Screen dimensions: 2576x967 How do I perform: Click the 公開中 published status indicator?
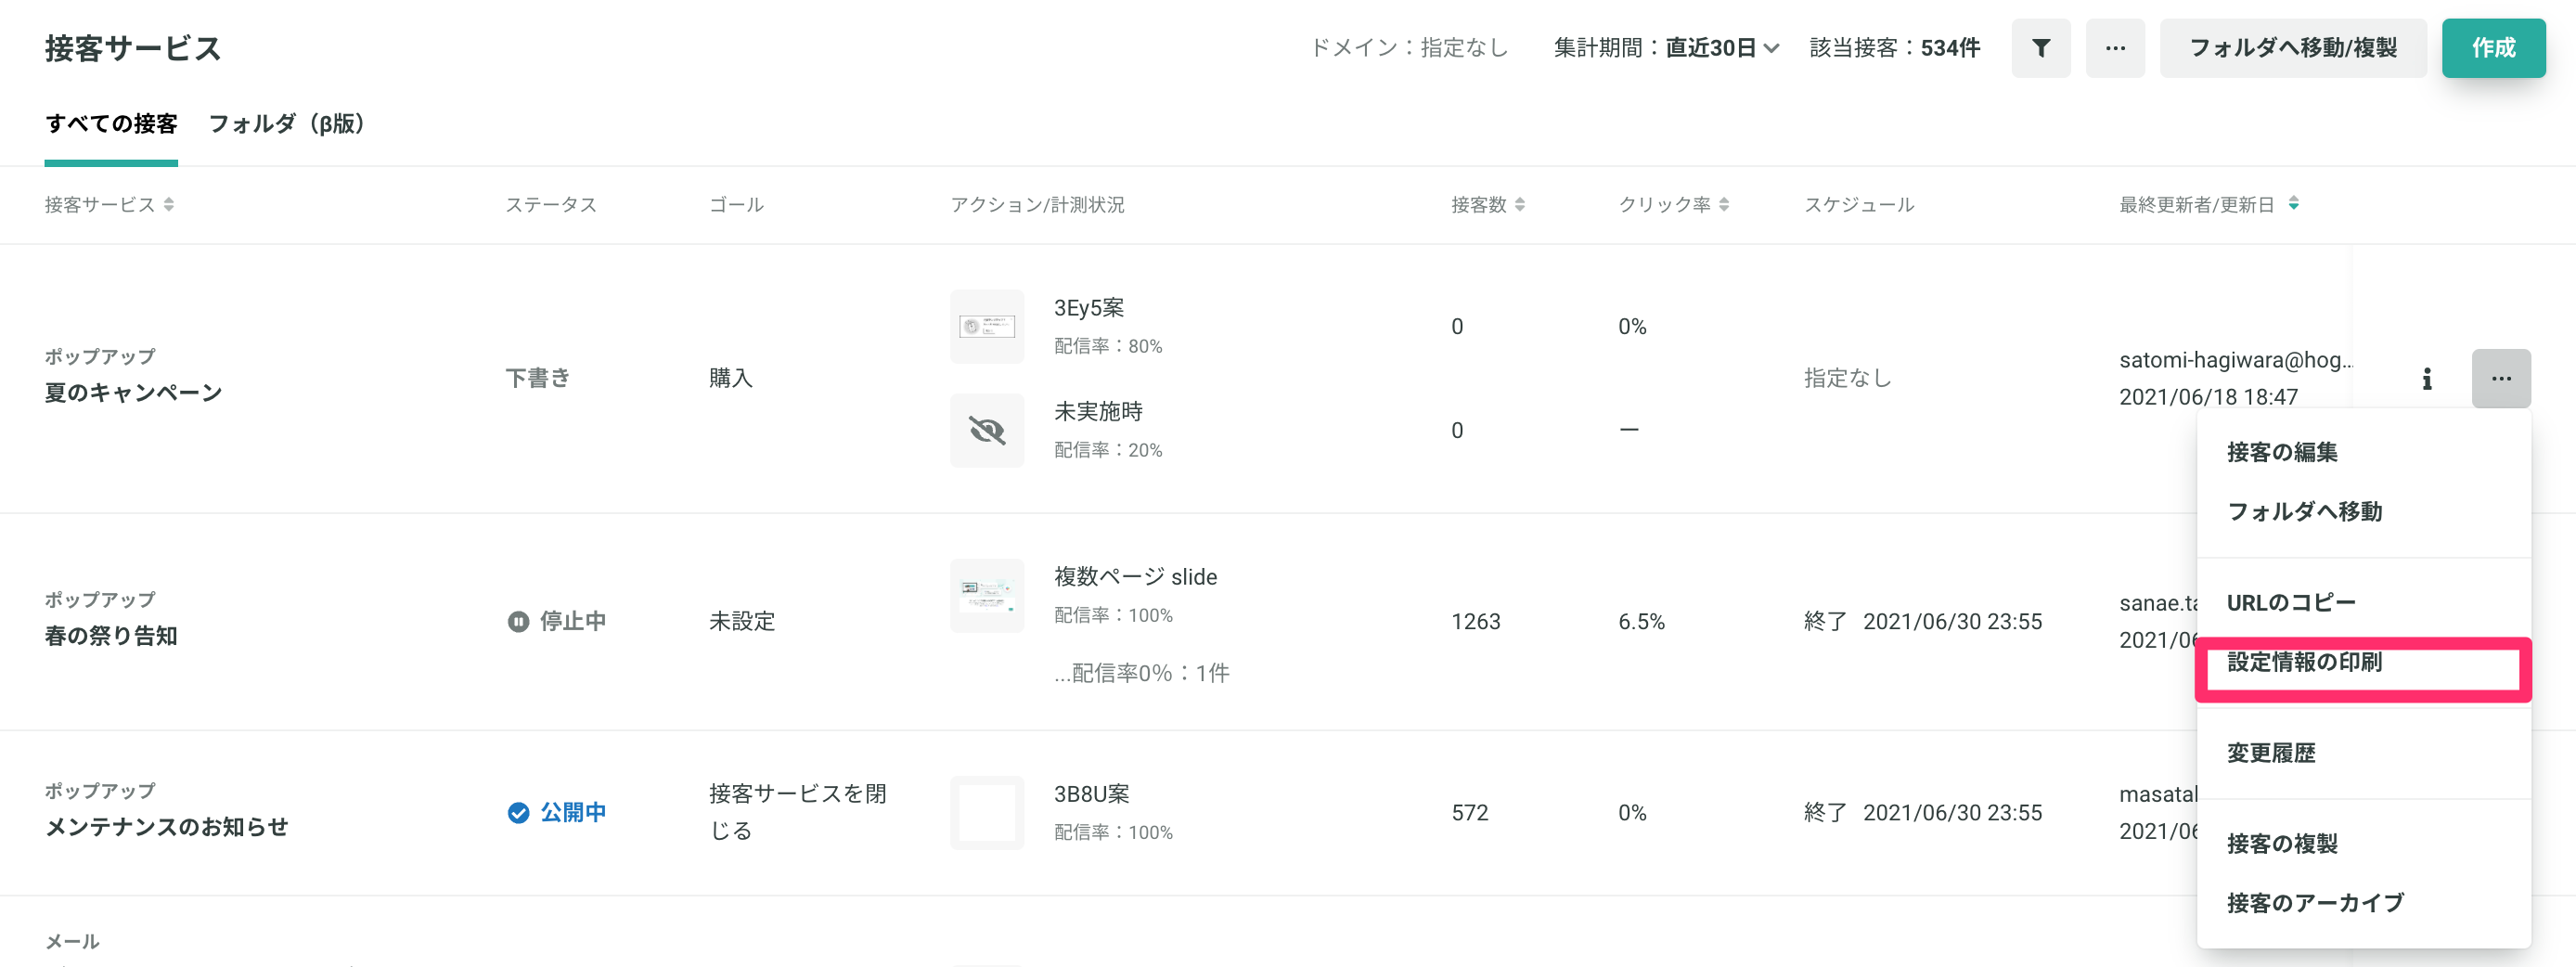pyautogui.click(x=557, y=813)
